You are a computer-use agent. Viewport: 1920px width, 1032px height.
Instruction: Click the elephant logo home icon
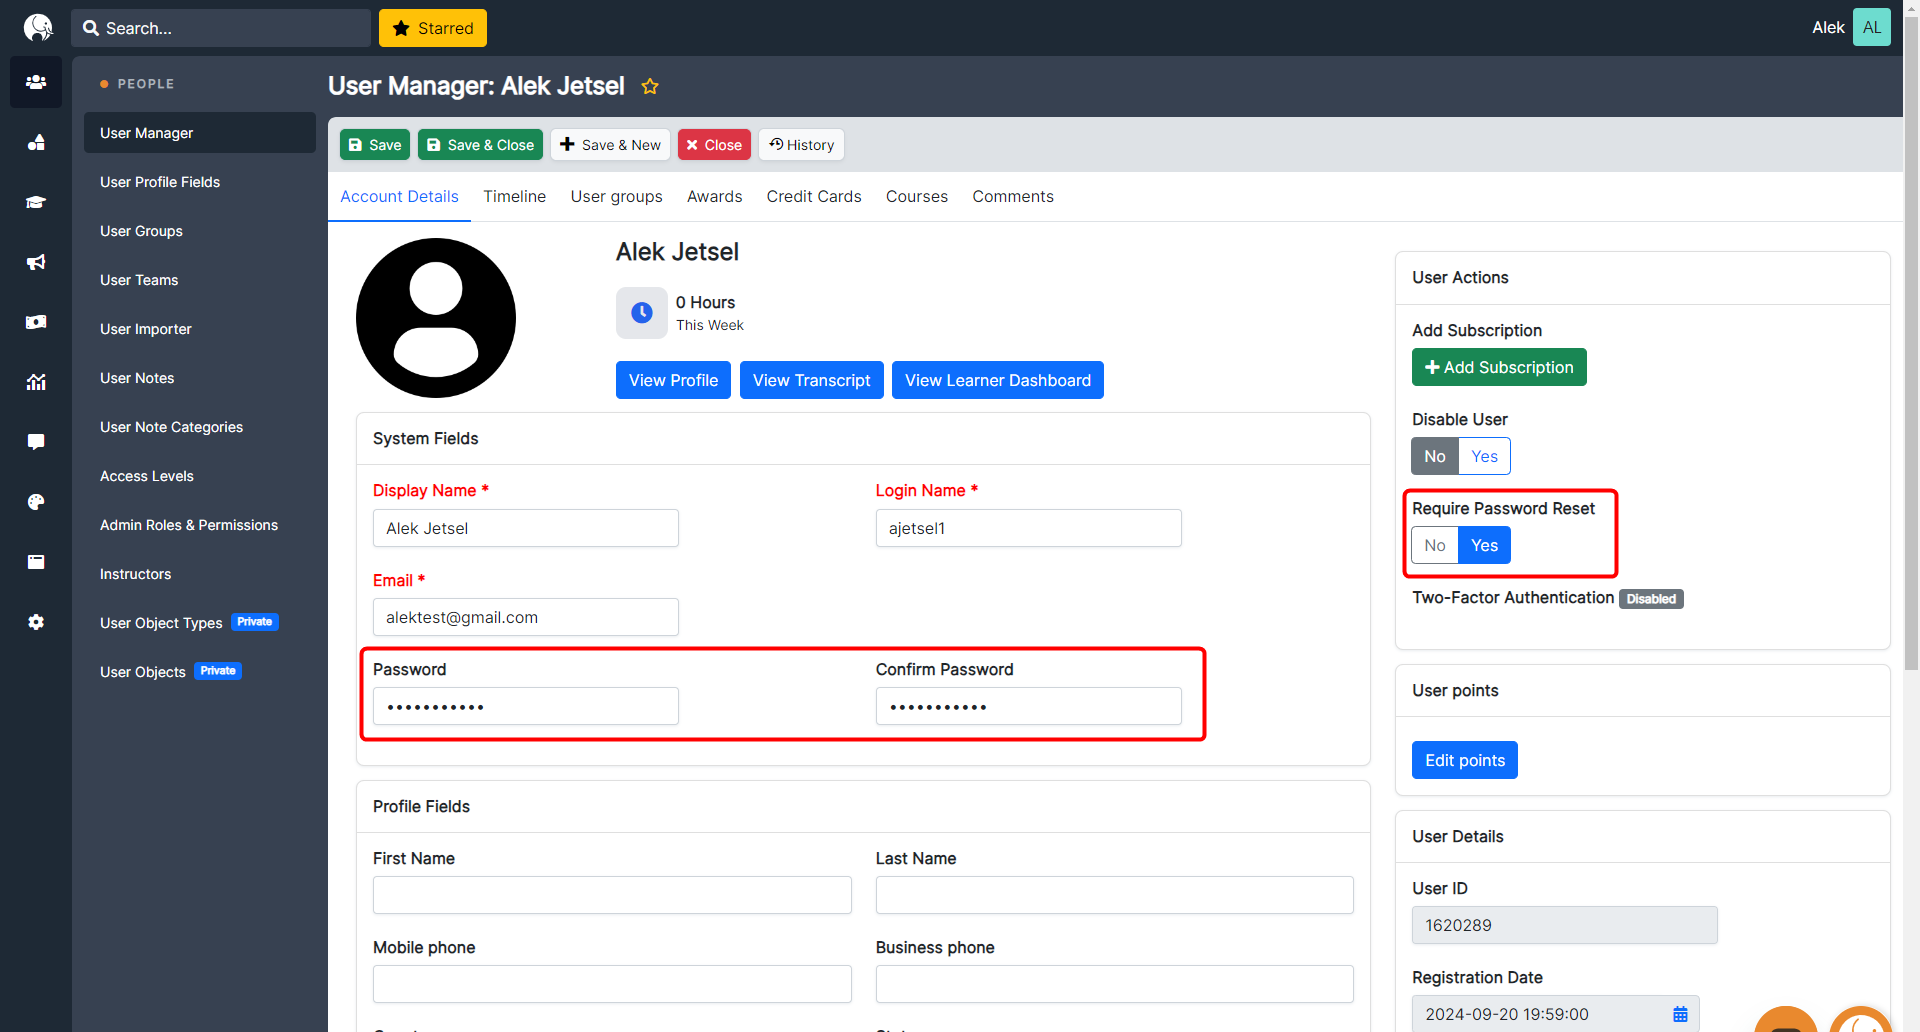(38, 27)
